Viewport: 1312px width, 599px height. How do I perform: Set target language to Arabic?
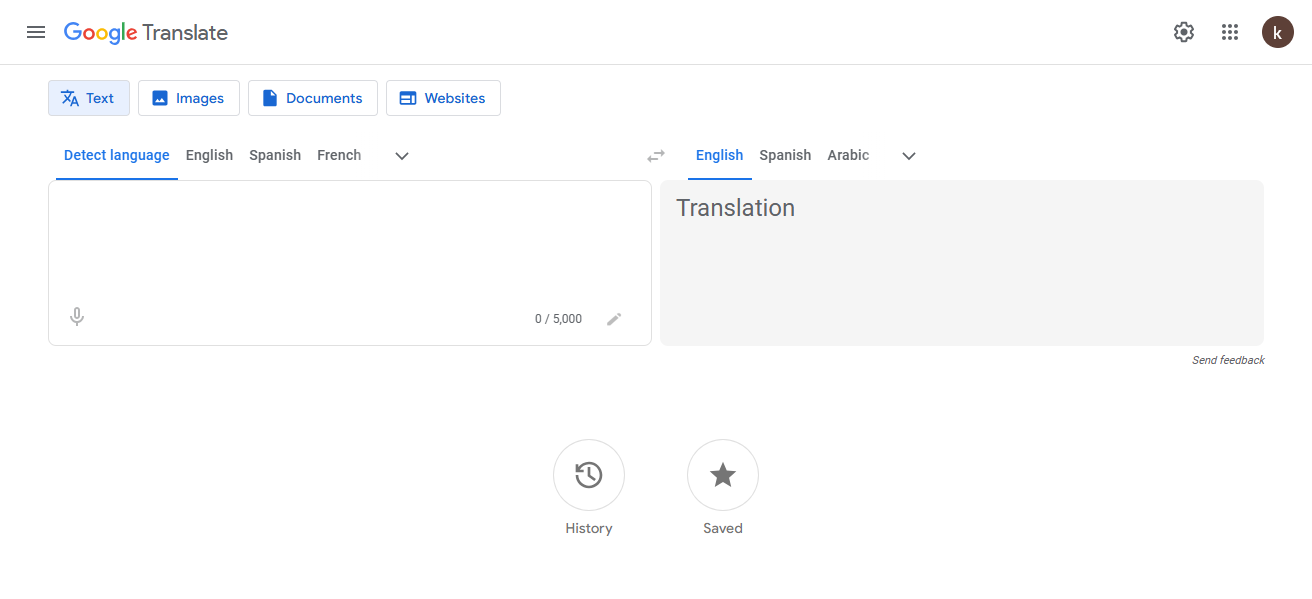848,155
